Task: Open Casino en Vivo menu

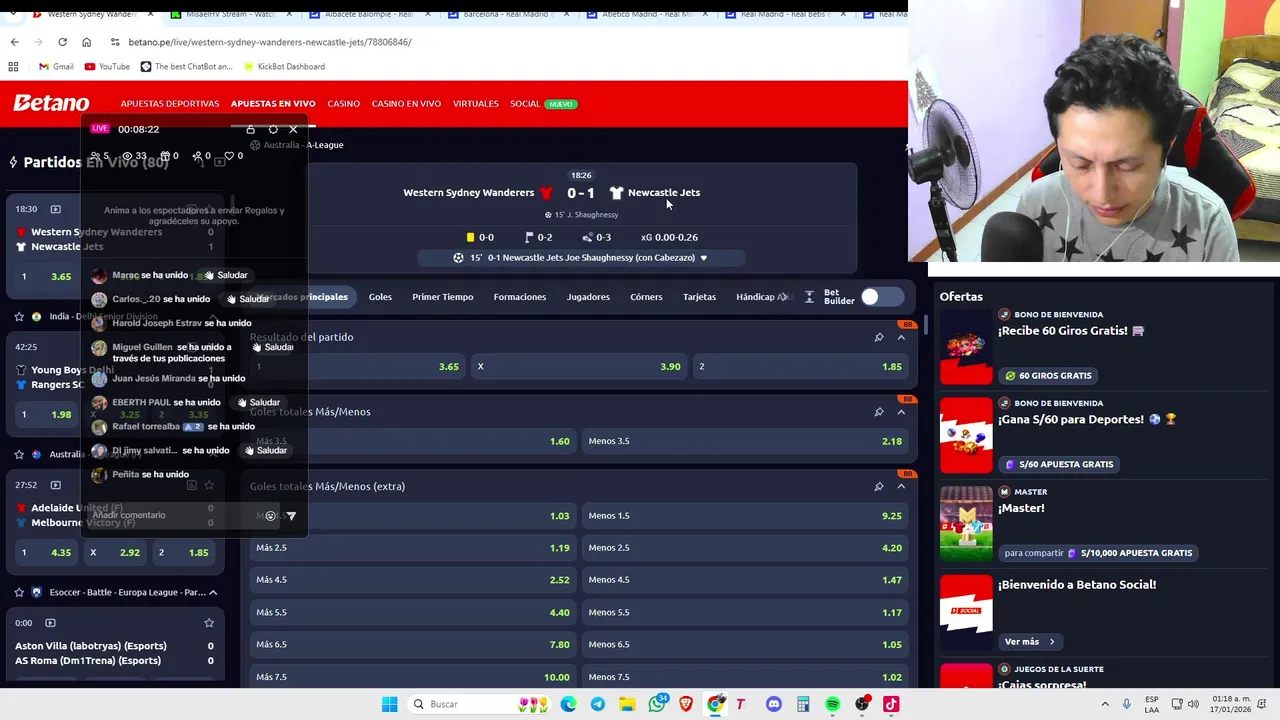Action: click(x=406, y=104)
